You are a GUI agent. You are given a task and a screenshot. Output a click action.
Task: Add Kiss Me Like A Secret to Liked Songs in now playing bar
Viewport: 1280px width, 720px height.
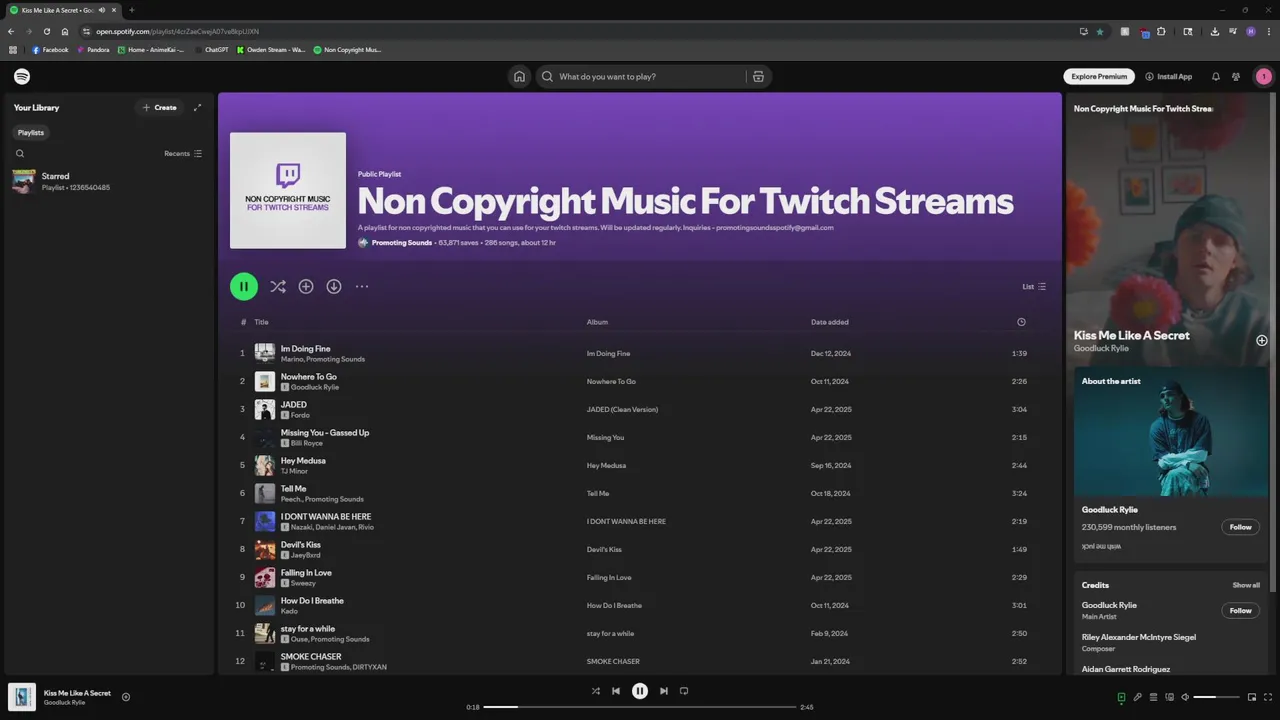[x=126, y=697]
